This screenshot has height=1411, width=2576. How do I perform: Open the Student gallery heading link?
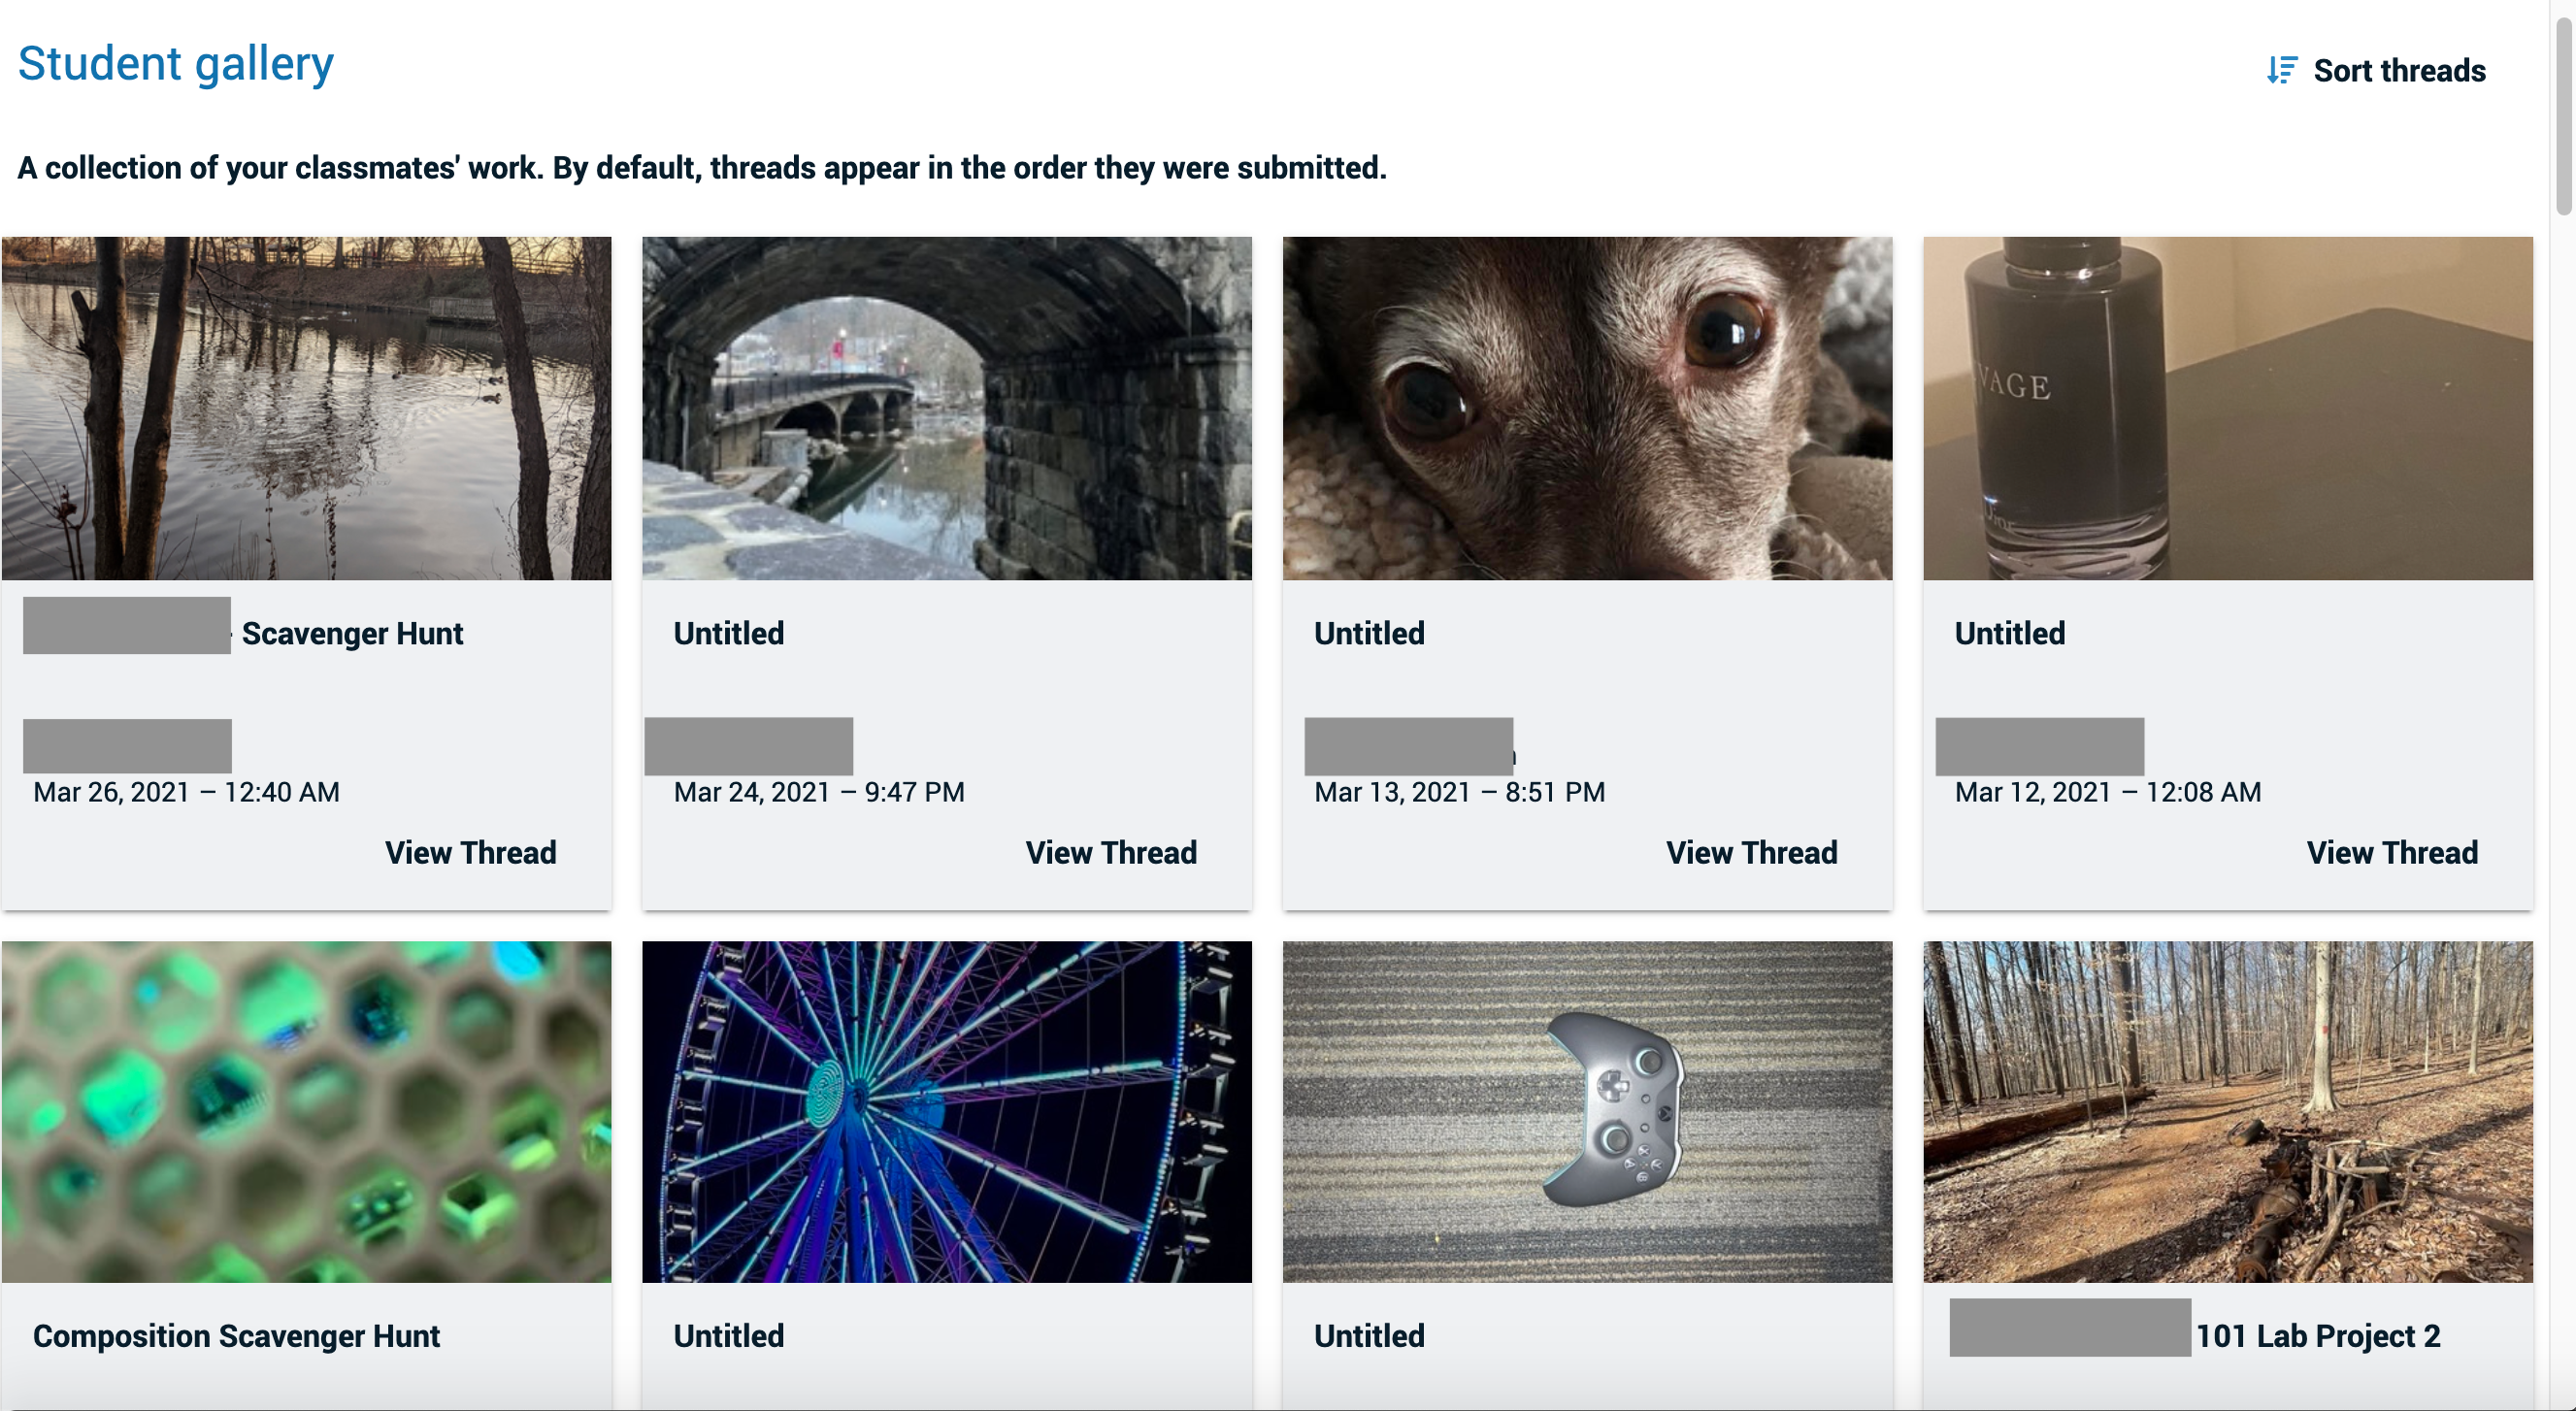pos(176,64)
